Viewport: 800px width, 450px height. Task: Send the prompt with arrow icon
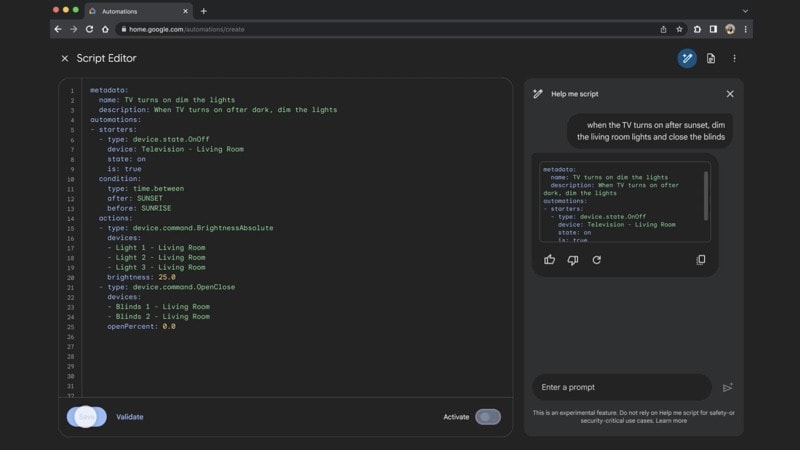coord(728,387)
